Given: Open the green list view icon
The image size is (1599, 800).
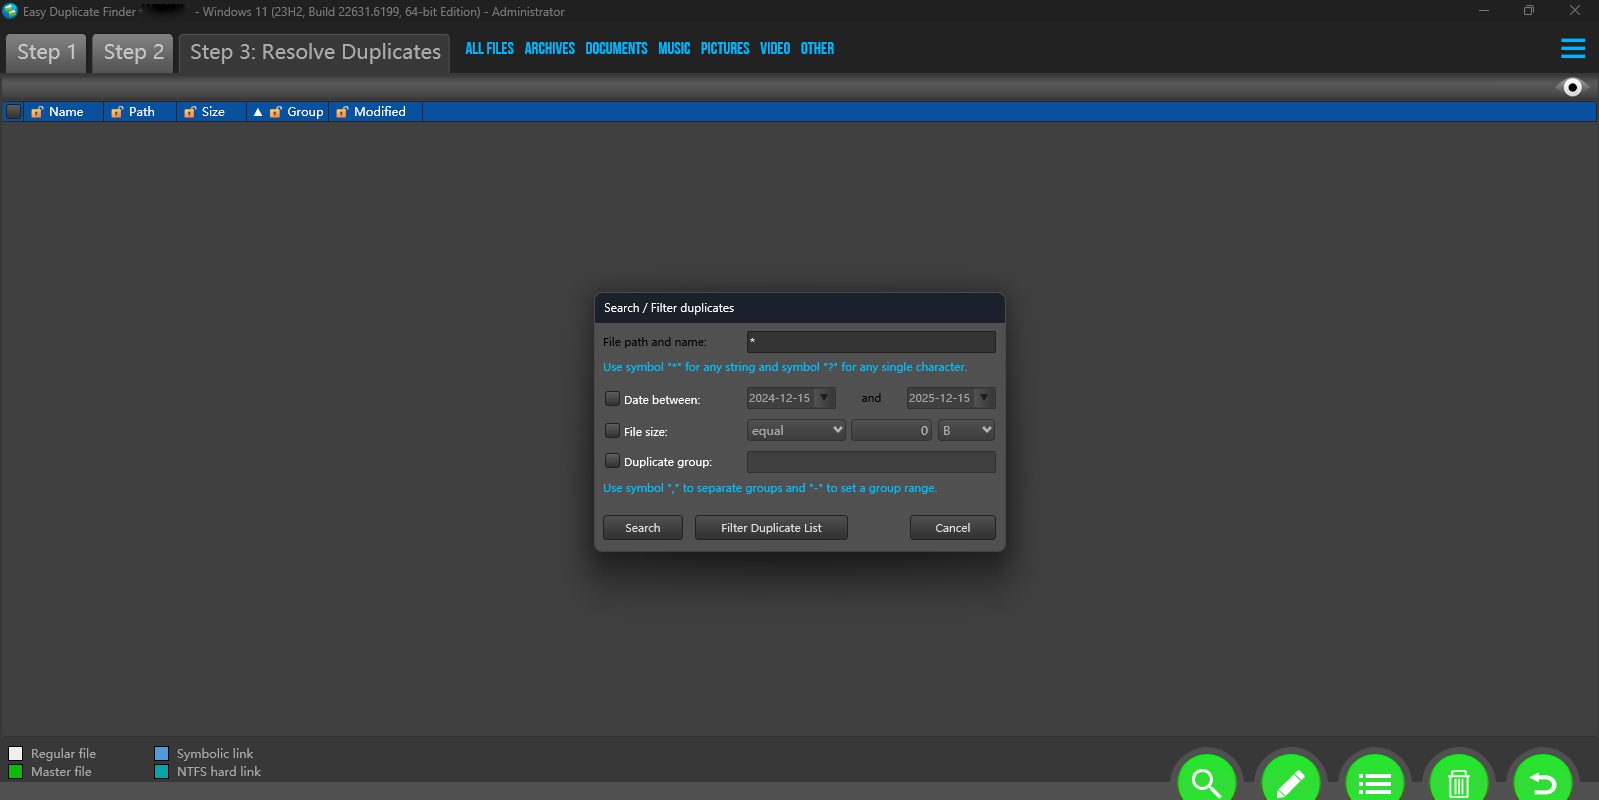Looking at the screenshot, I should (x=1374, y=780).
